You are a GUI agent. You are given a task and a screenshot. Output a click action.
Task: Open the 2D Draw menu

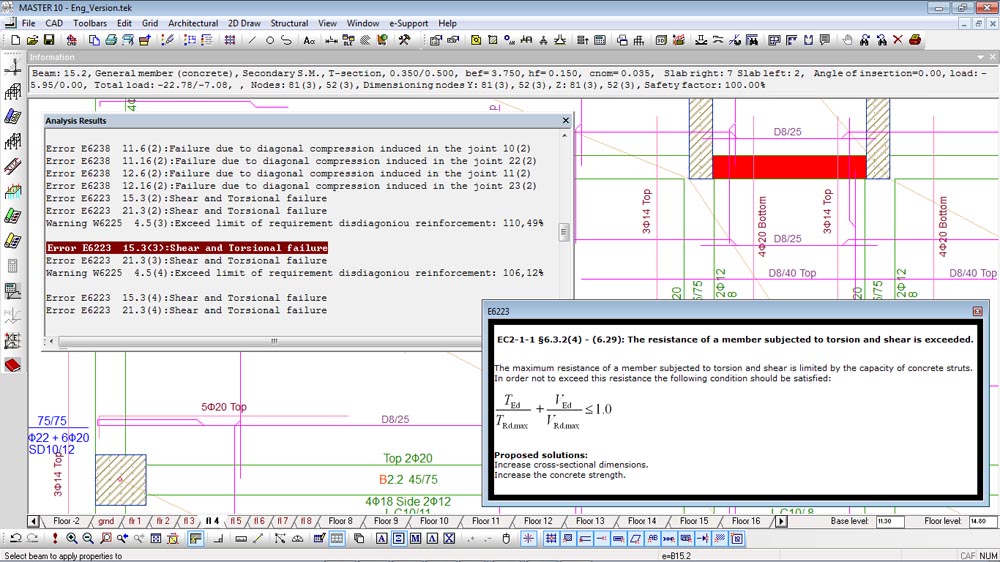pyautogui.click(x=244, y=23)
